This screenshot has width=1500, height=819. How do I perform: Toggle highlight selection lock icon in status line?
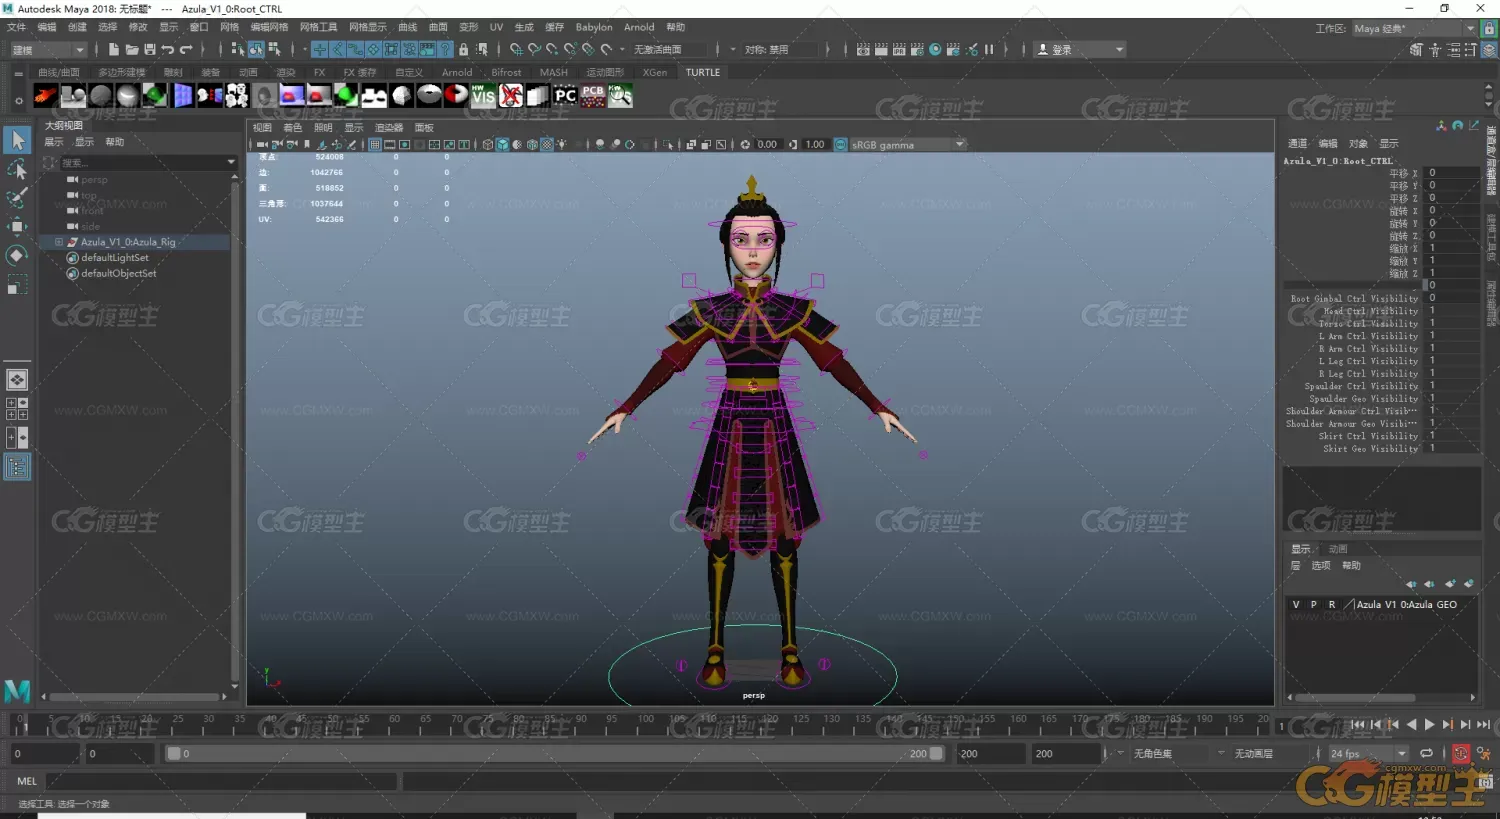pos(463,49)
